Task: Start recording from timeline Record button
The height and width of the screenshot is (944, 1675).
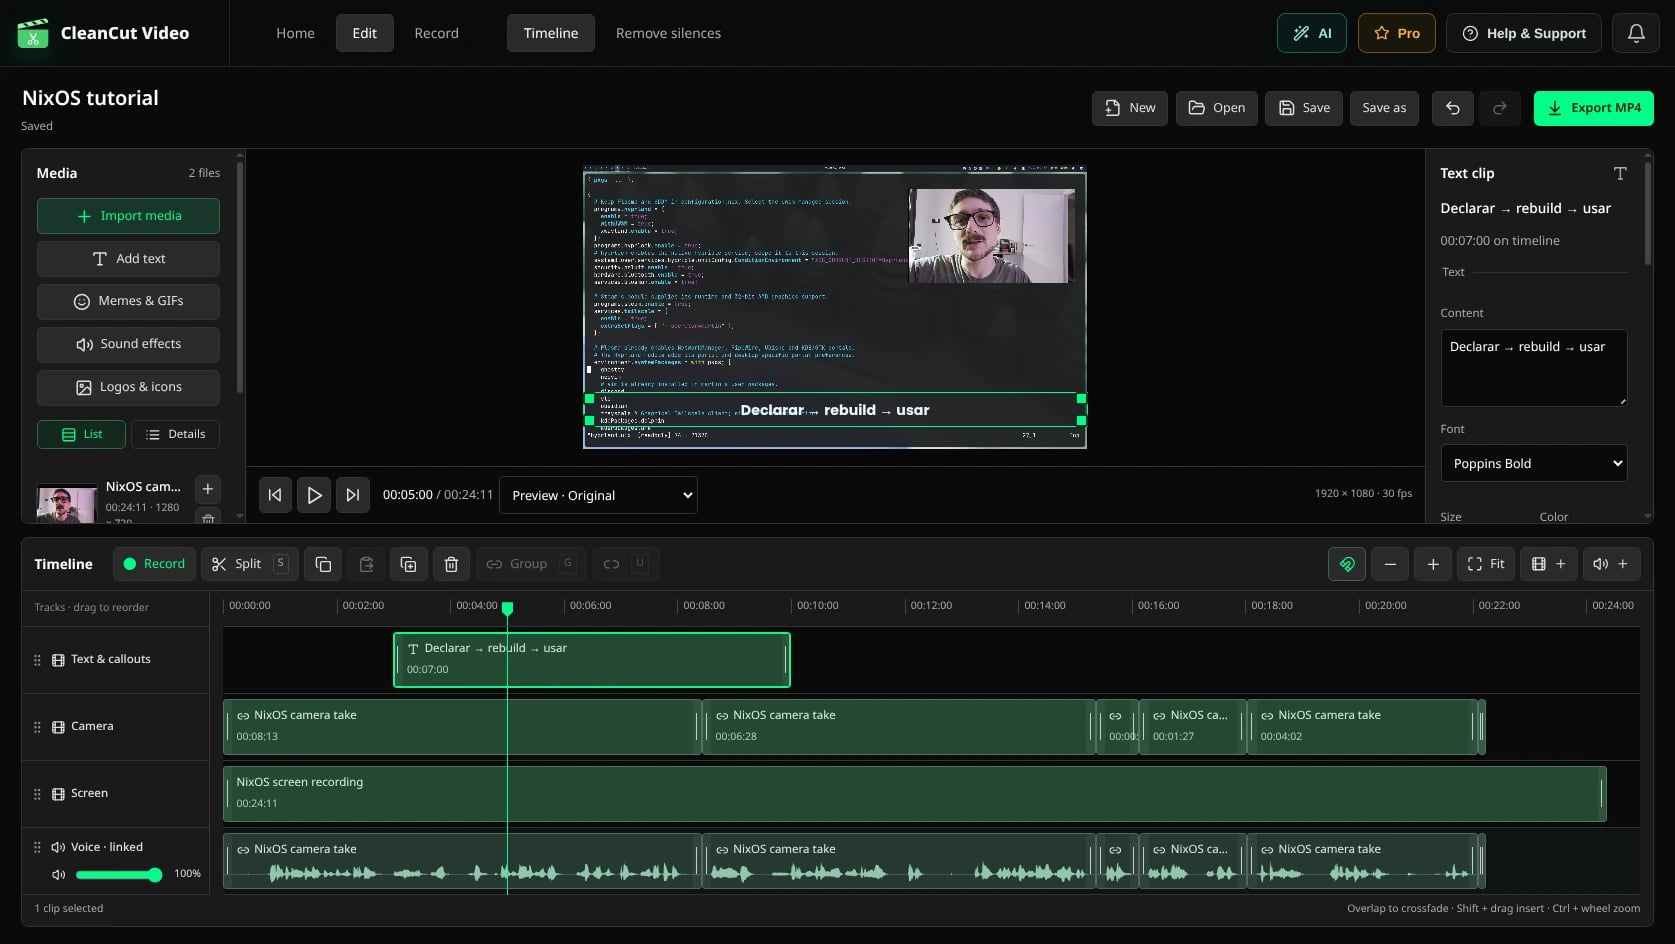Action: tap(154, 564)
